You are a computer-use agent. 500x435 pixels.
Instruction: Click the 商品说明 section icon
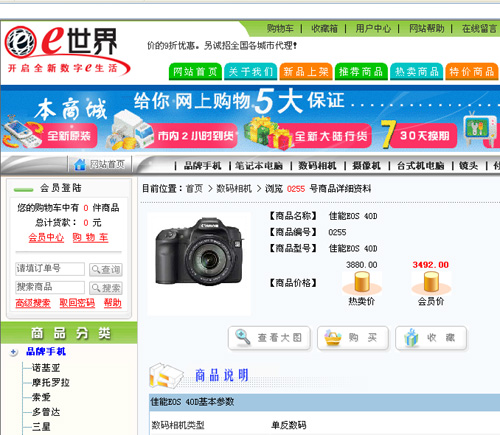(166, 376)
